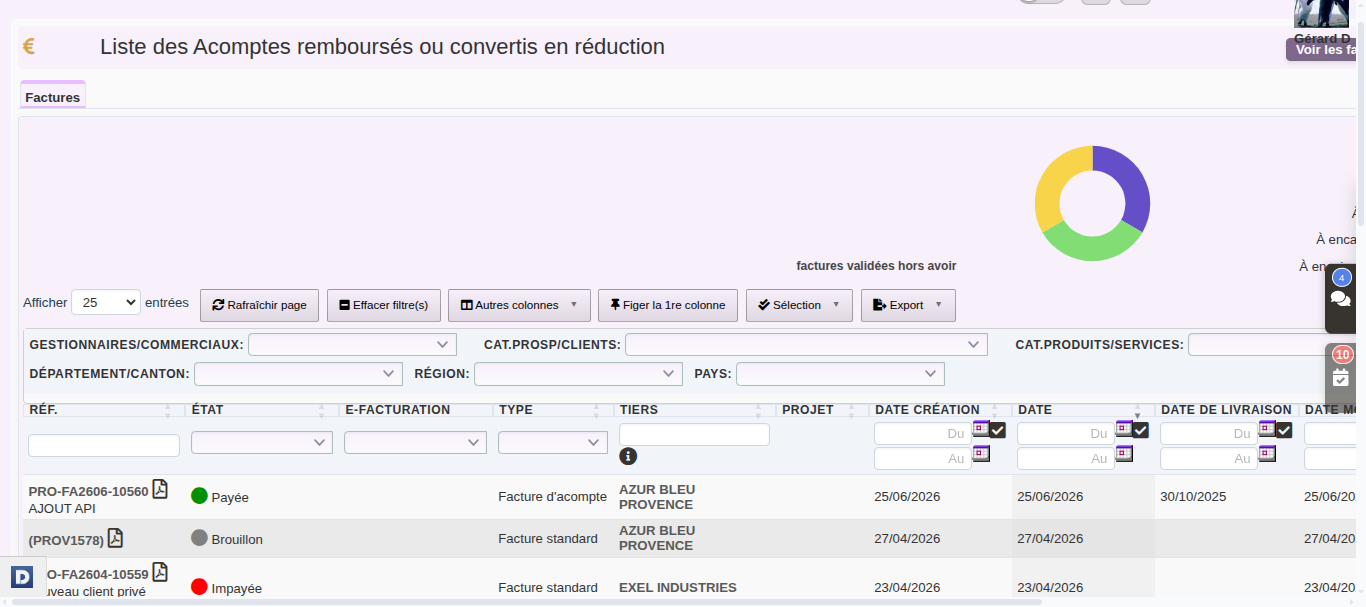Open PDF icon next to PRO-FA2606-10560

click(160, 489)
